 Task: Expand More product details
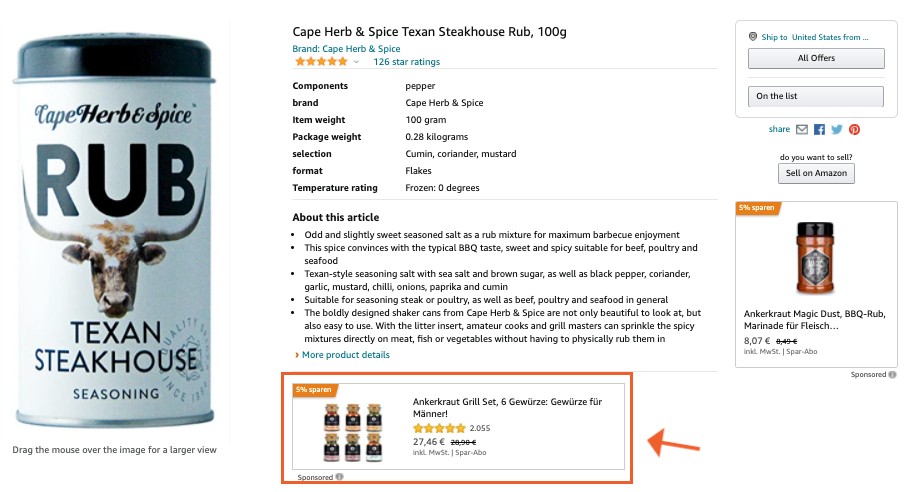click(x=346, y=355)
